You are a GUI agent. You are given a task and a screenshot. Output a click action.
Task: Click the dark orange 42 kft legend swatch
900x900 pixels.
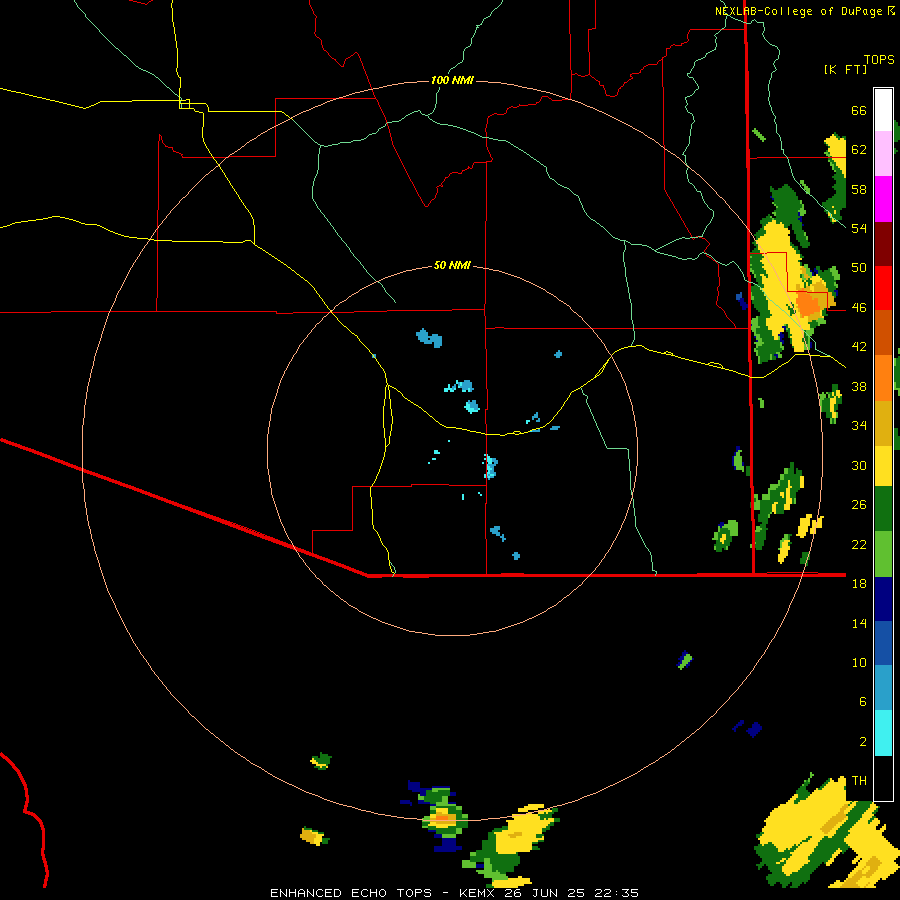(883, 332)
